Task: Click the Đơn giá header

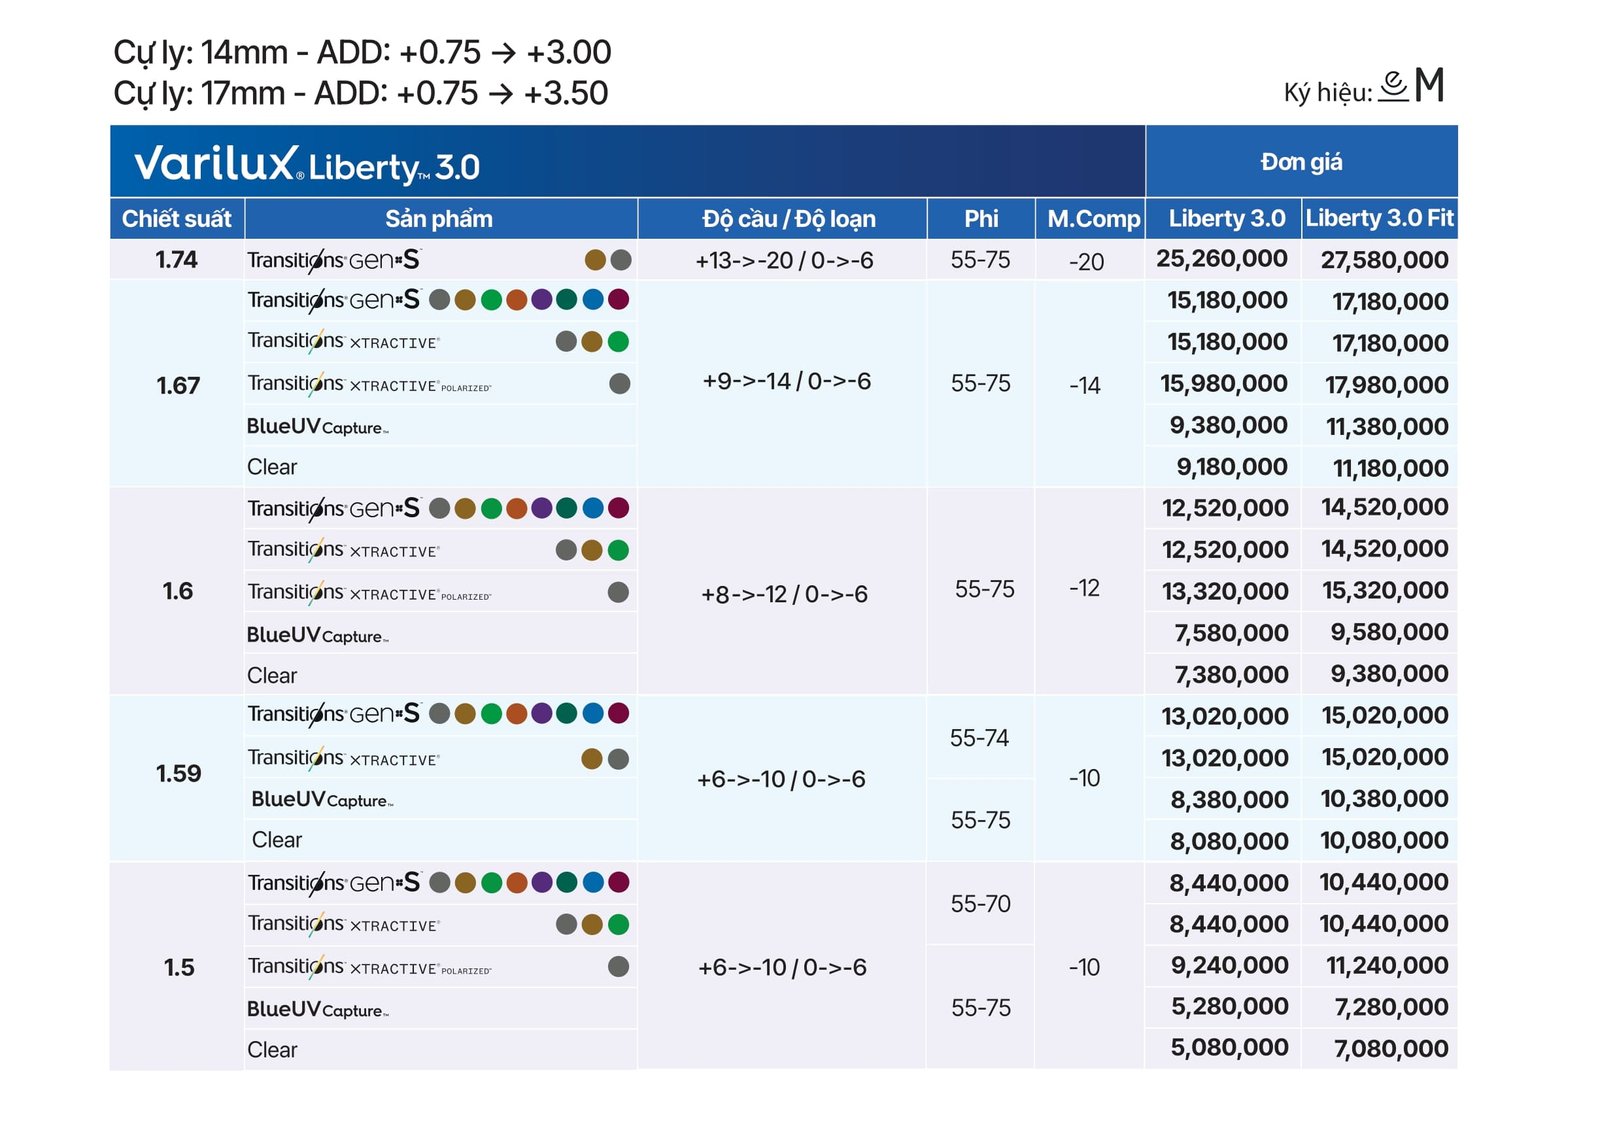Action: pyautogui.click(x=1301, y=161)
